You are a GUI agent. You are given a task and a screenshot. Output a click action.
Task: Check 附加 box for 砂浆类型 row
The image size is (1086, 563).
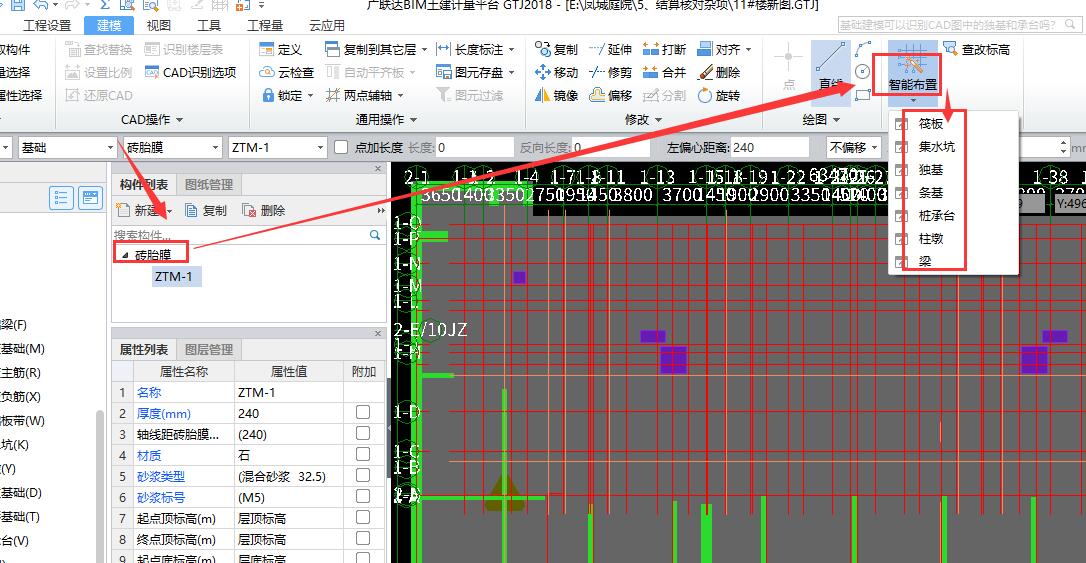tap(363, 476)
